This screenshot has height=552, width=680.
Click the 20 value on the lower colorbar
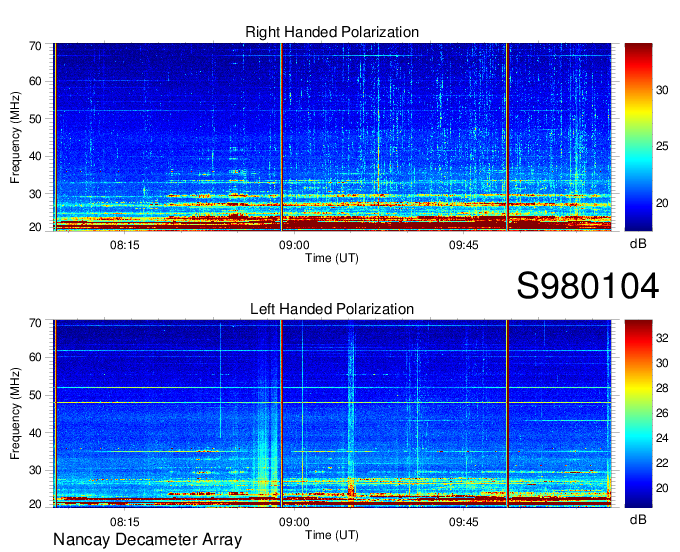tap(662, 488)
